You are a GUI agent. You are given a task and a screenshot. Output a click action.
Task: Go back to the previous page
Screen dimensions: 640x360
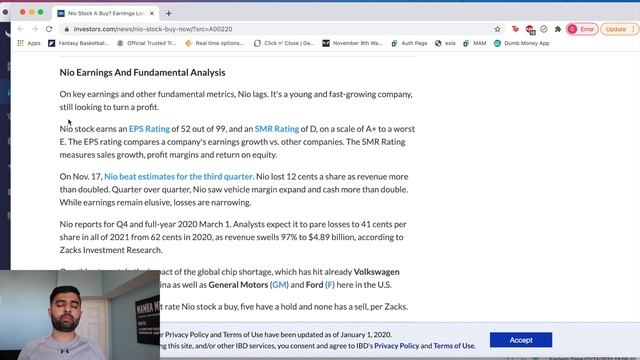20,29
